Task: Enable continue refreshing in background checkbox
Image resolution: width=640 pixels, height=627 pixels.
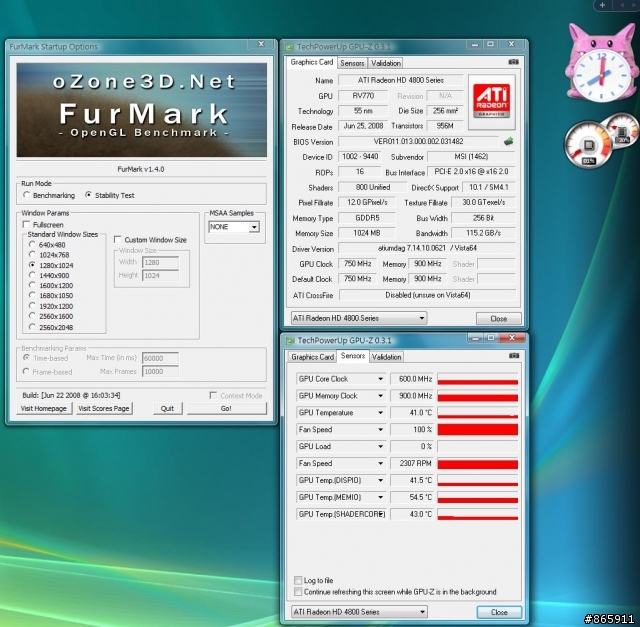Action: [298, 591]
